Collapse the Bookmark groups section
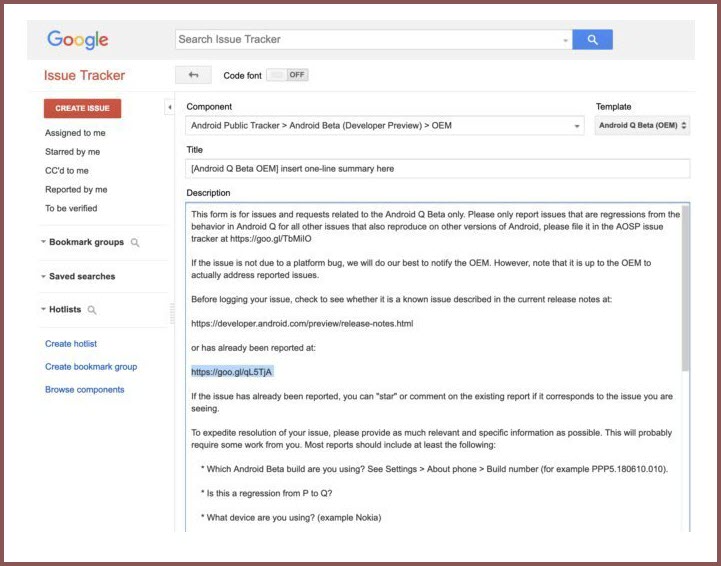The height and width of the screenshot is (566, 721). (44, 243)
